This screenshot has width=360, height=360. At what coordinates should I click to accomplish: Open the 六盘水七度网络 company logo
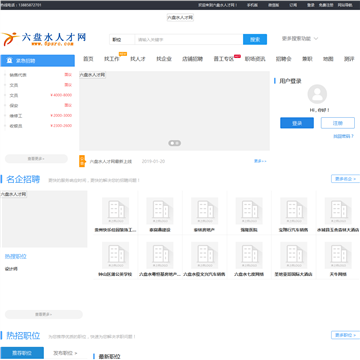click(249, 255)
